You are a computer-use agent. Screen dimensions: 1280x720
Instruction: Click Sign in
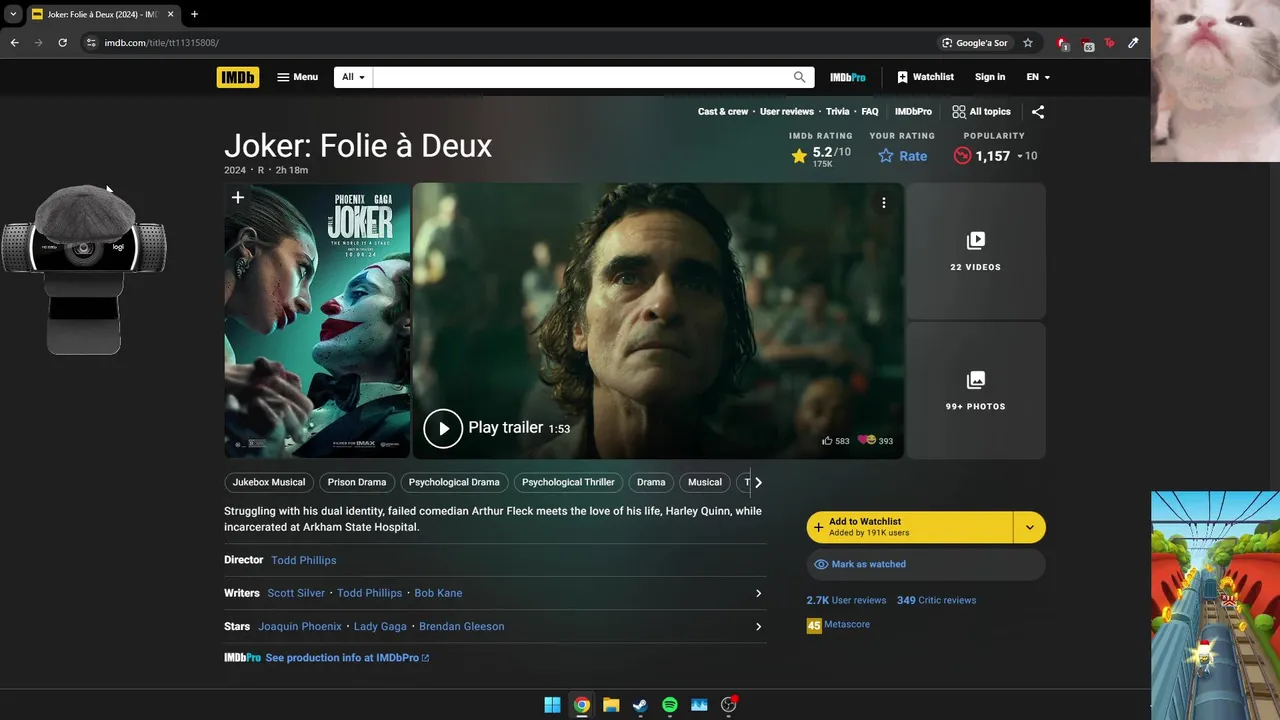click(x=990, y=77)
